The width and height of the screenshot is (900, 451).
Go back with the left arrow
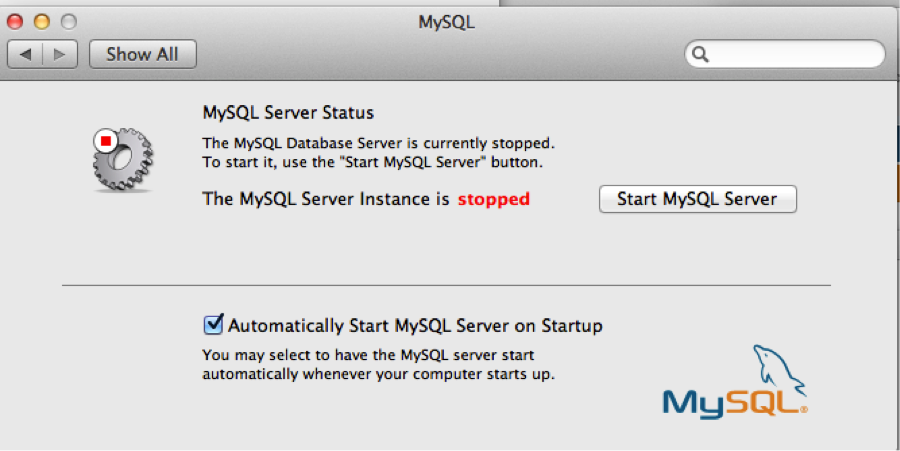25,54
